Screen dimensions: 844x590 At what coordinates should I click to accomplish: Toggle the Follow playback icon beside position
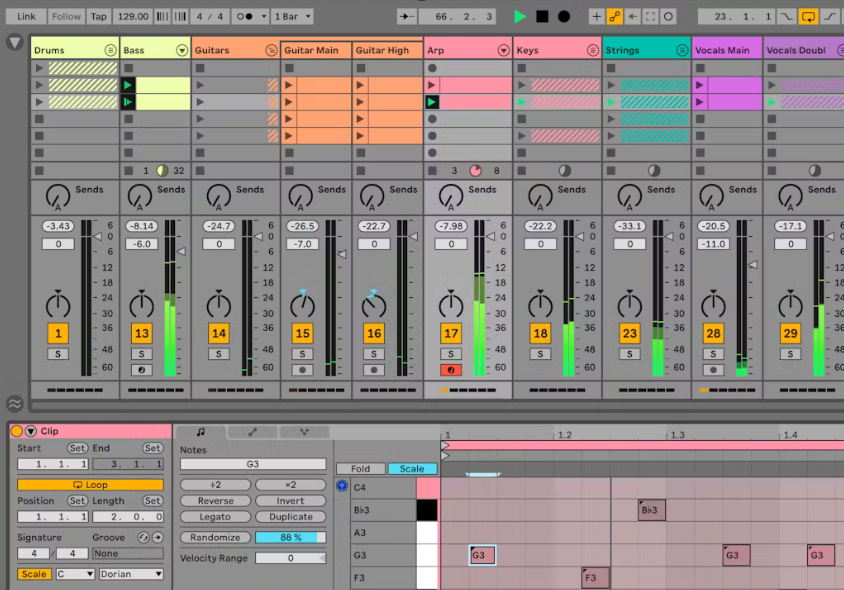pos(406,17)
